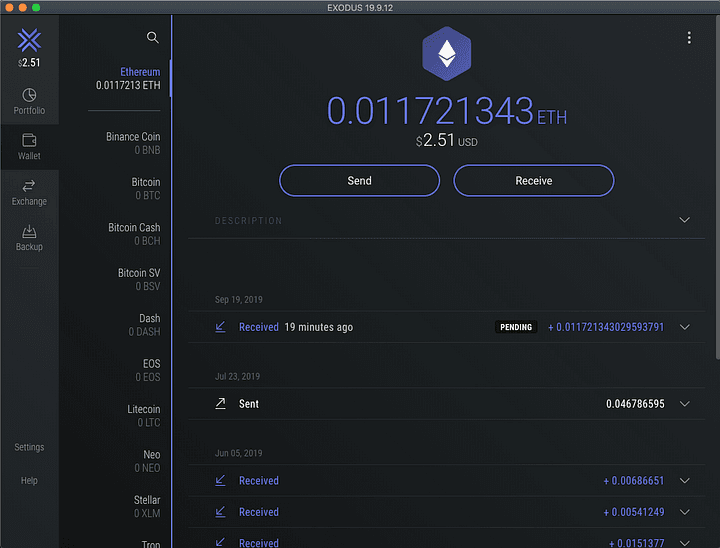The width and height of the screenshot is (720, 548).
Task: Click received arrow icon of pending transaction
Action: tap(220, 327)
